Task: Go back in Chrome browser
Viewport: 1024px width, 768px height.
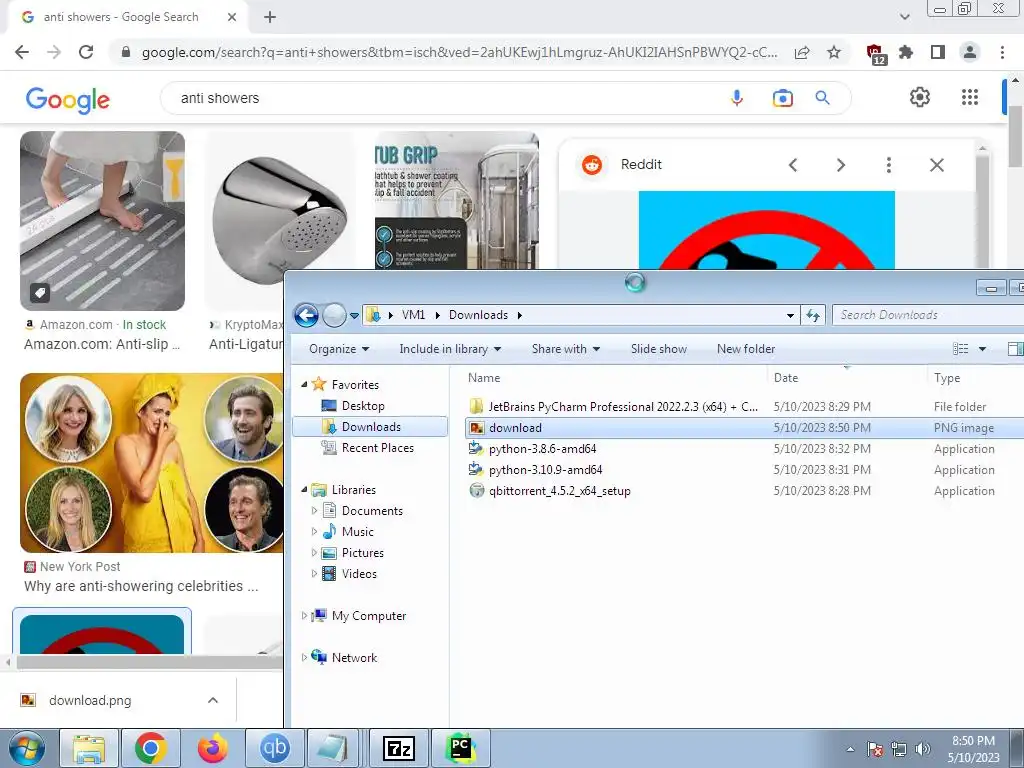Action: (x=22, y=52)
